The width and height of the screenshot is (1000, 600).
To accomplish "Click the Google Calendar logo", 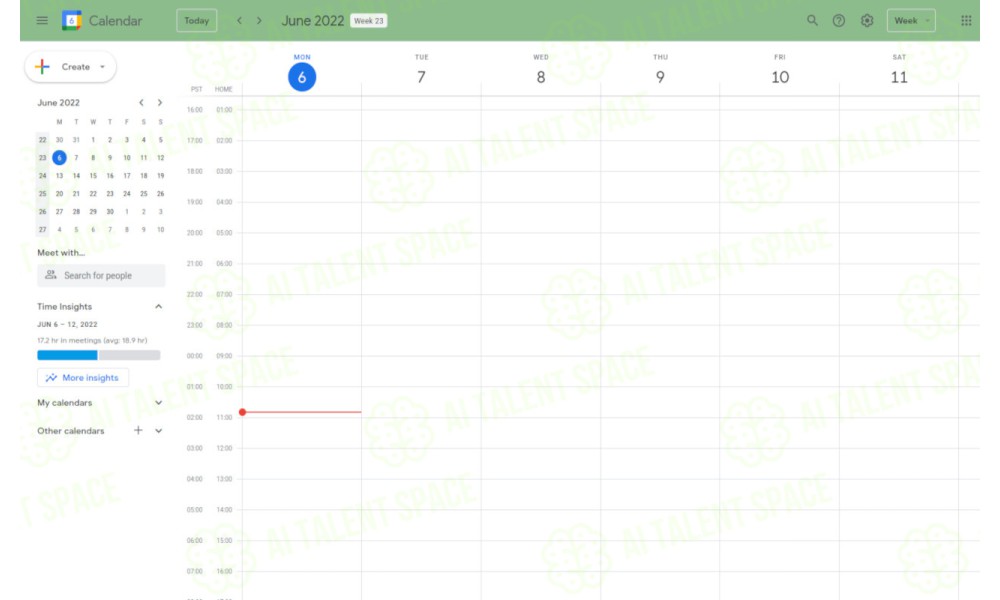I will pyautogui.click(x=71, y=20).
